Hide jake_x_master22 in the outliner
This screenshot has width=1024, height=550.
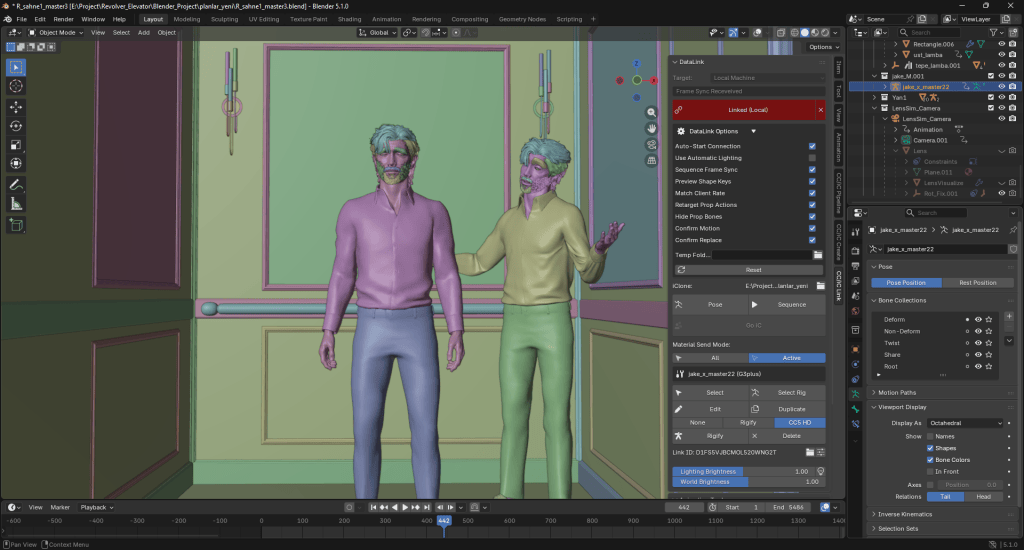click(1001, 87)
